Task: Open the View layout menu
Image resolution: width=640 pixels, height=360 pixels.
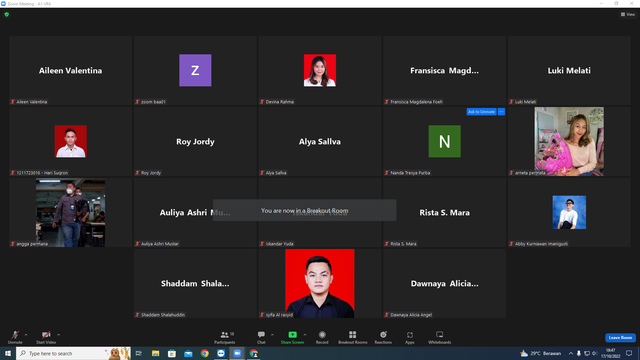Action: coord(628,14)
